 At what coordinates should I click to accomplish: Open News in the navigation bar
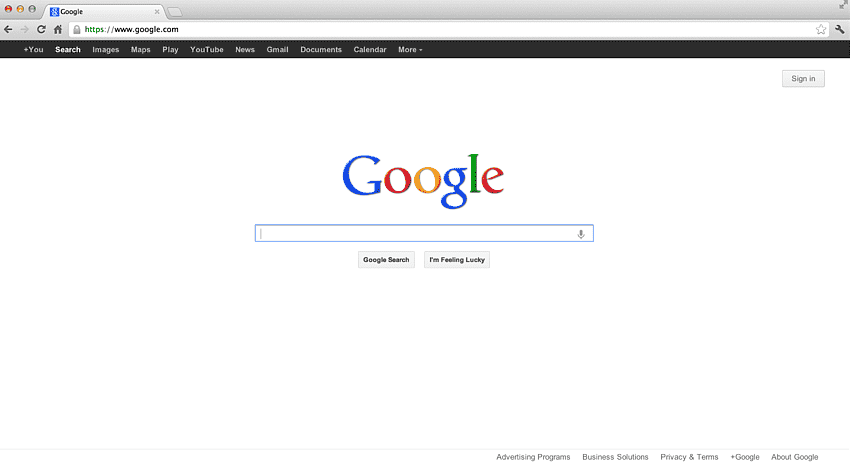point(245,49)
